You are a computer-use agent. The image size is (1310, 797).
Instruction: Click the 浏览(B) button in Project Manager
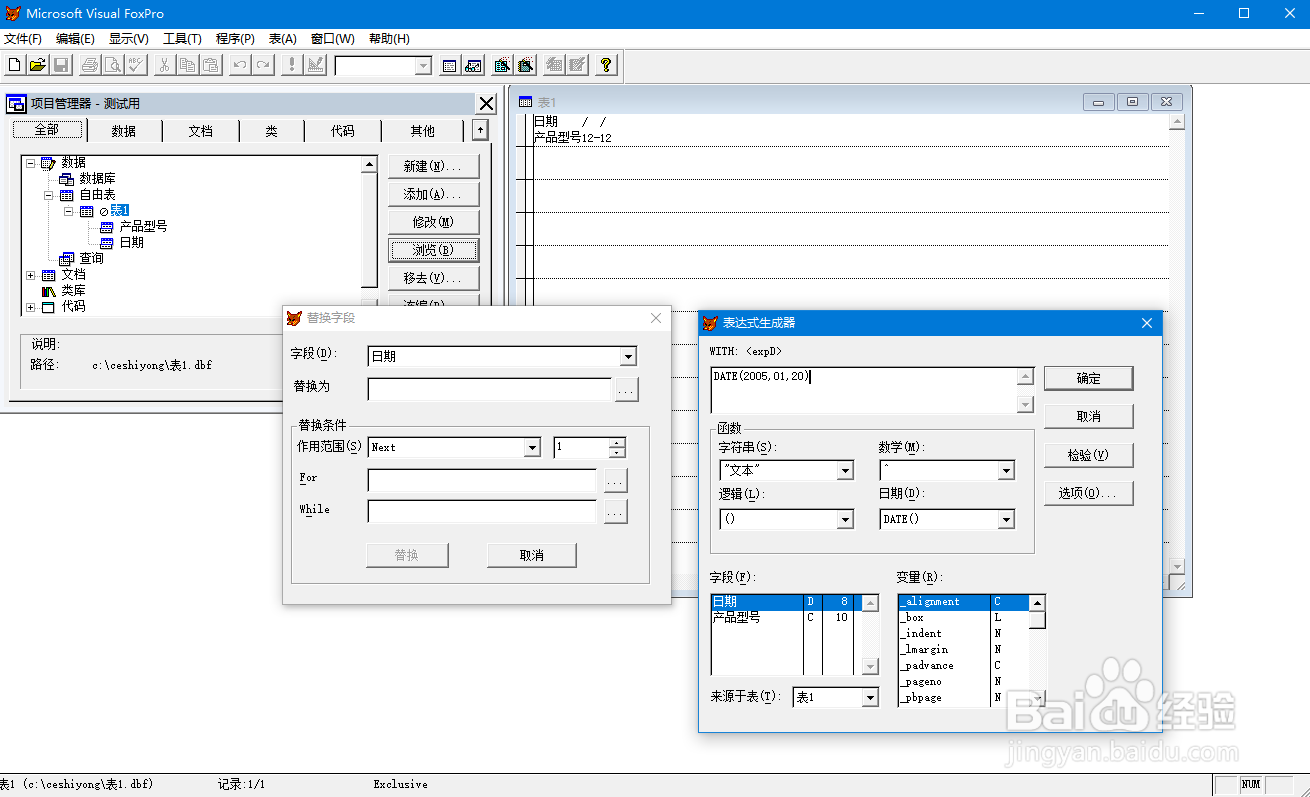click(x=433, y=249)
